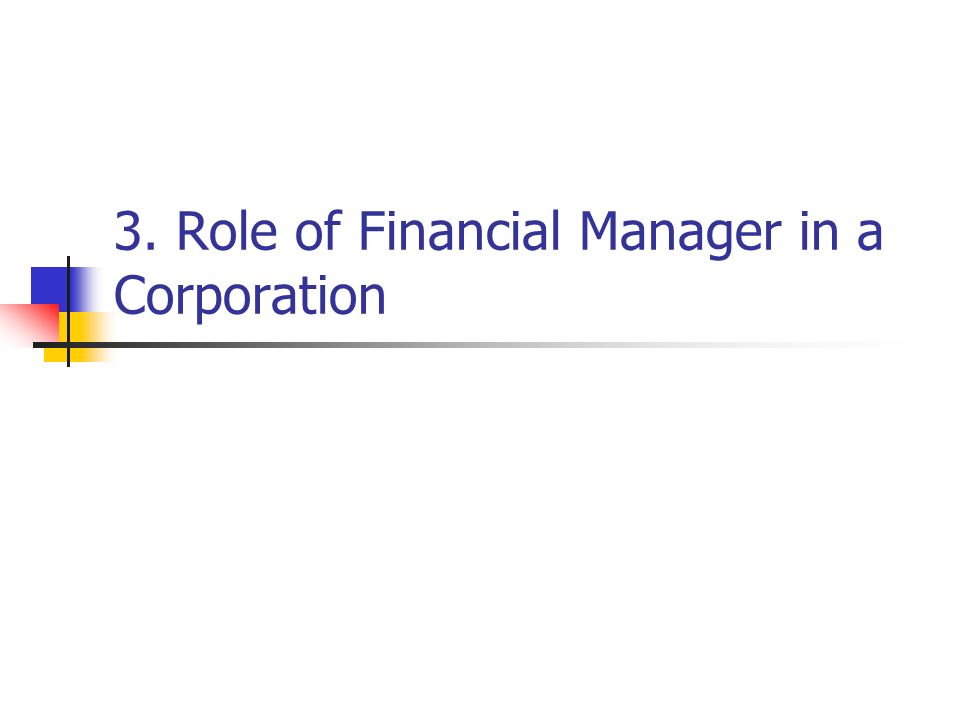The image size is (960, 720).
Task: Click where the black lines cross
Action: (x=69, y=345)
